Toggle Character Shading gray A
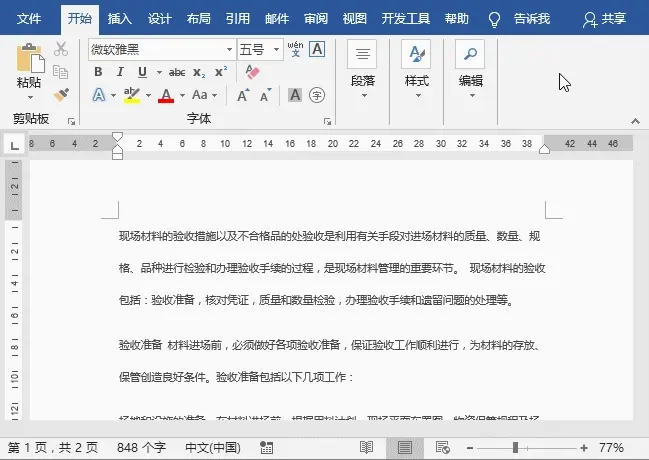The width and height of the screenshot is (649, 460). [x=295, y=95]
